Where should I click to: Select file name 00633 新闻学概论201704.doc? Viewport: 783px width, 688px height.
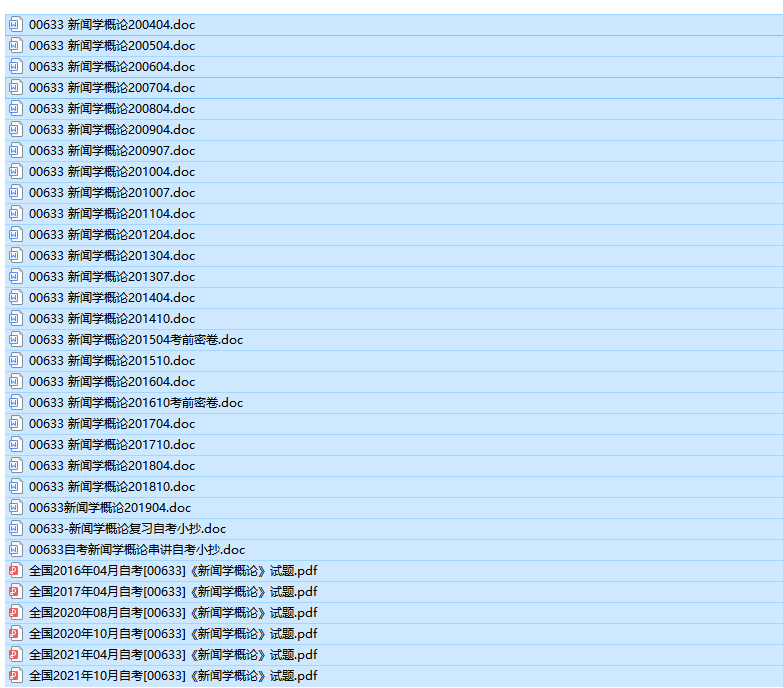point(112,423)
